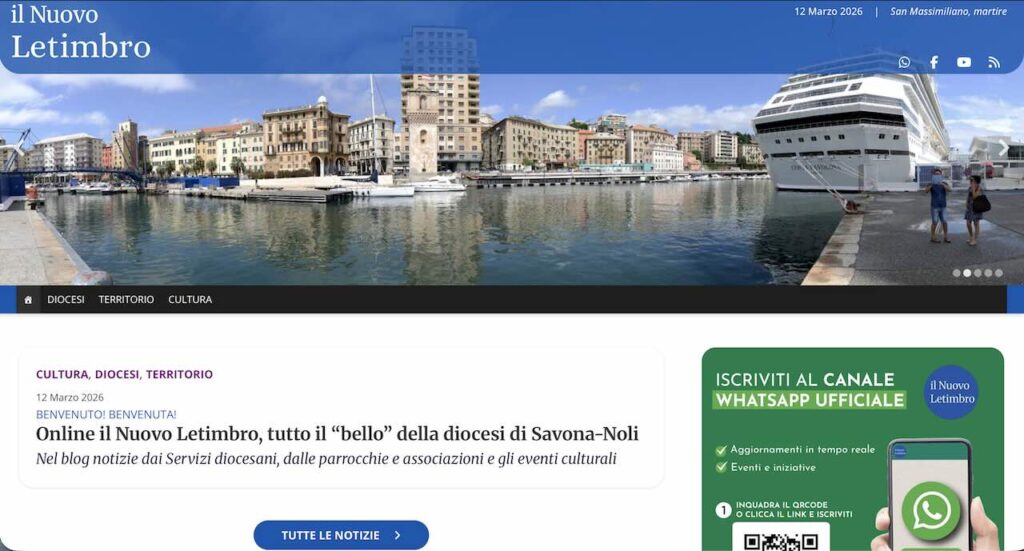Select the first slideshow dot
The image size is (1024, 551).
pos(957,273)
